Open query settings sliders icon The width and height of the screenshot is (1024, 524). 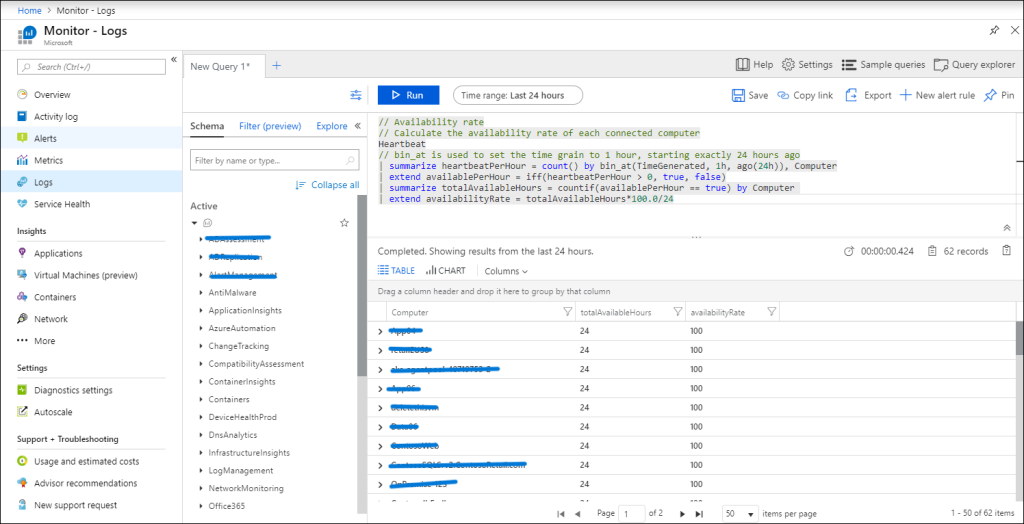click(356, 95)
